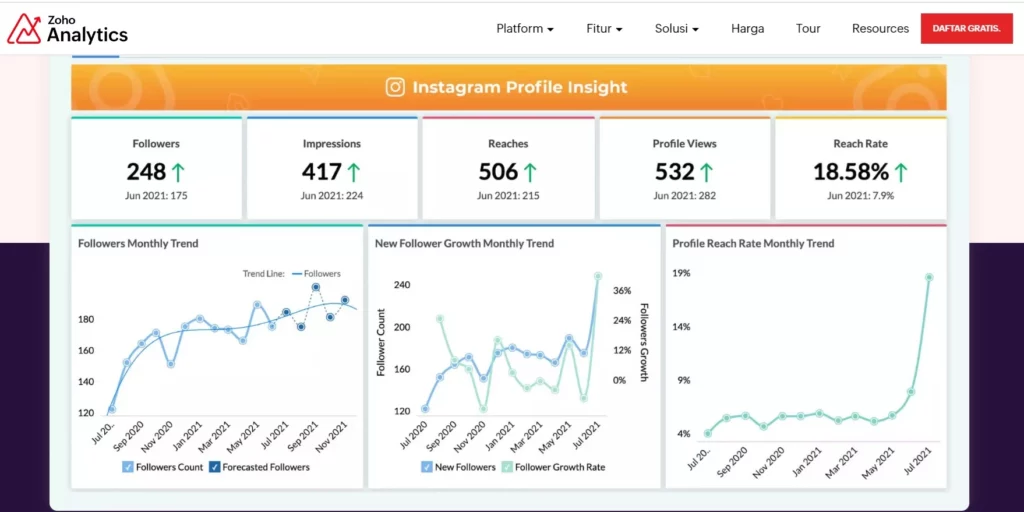Open the Platform dropdown menu
This screenshot has width=1024, height=512.
coord(525,29)
